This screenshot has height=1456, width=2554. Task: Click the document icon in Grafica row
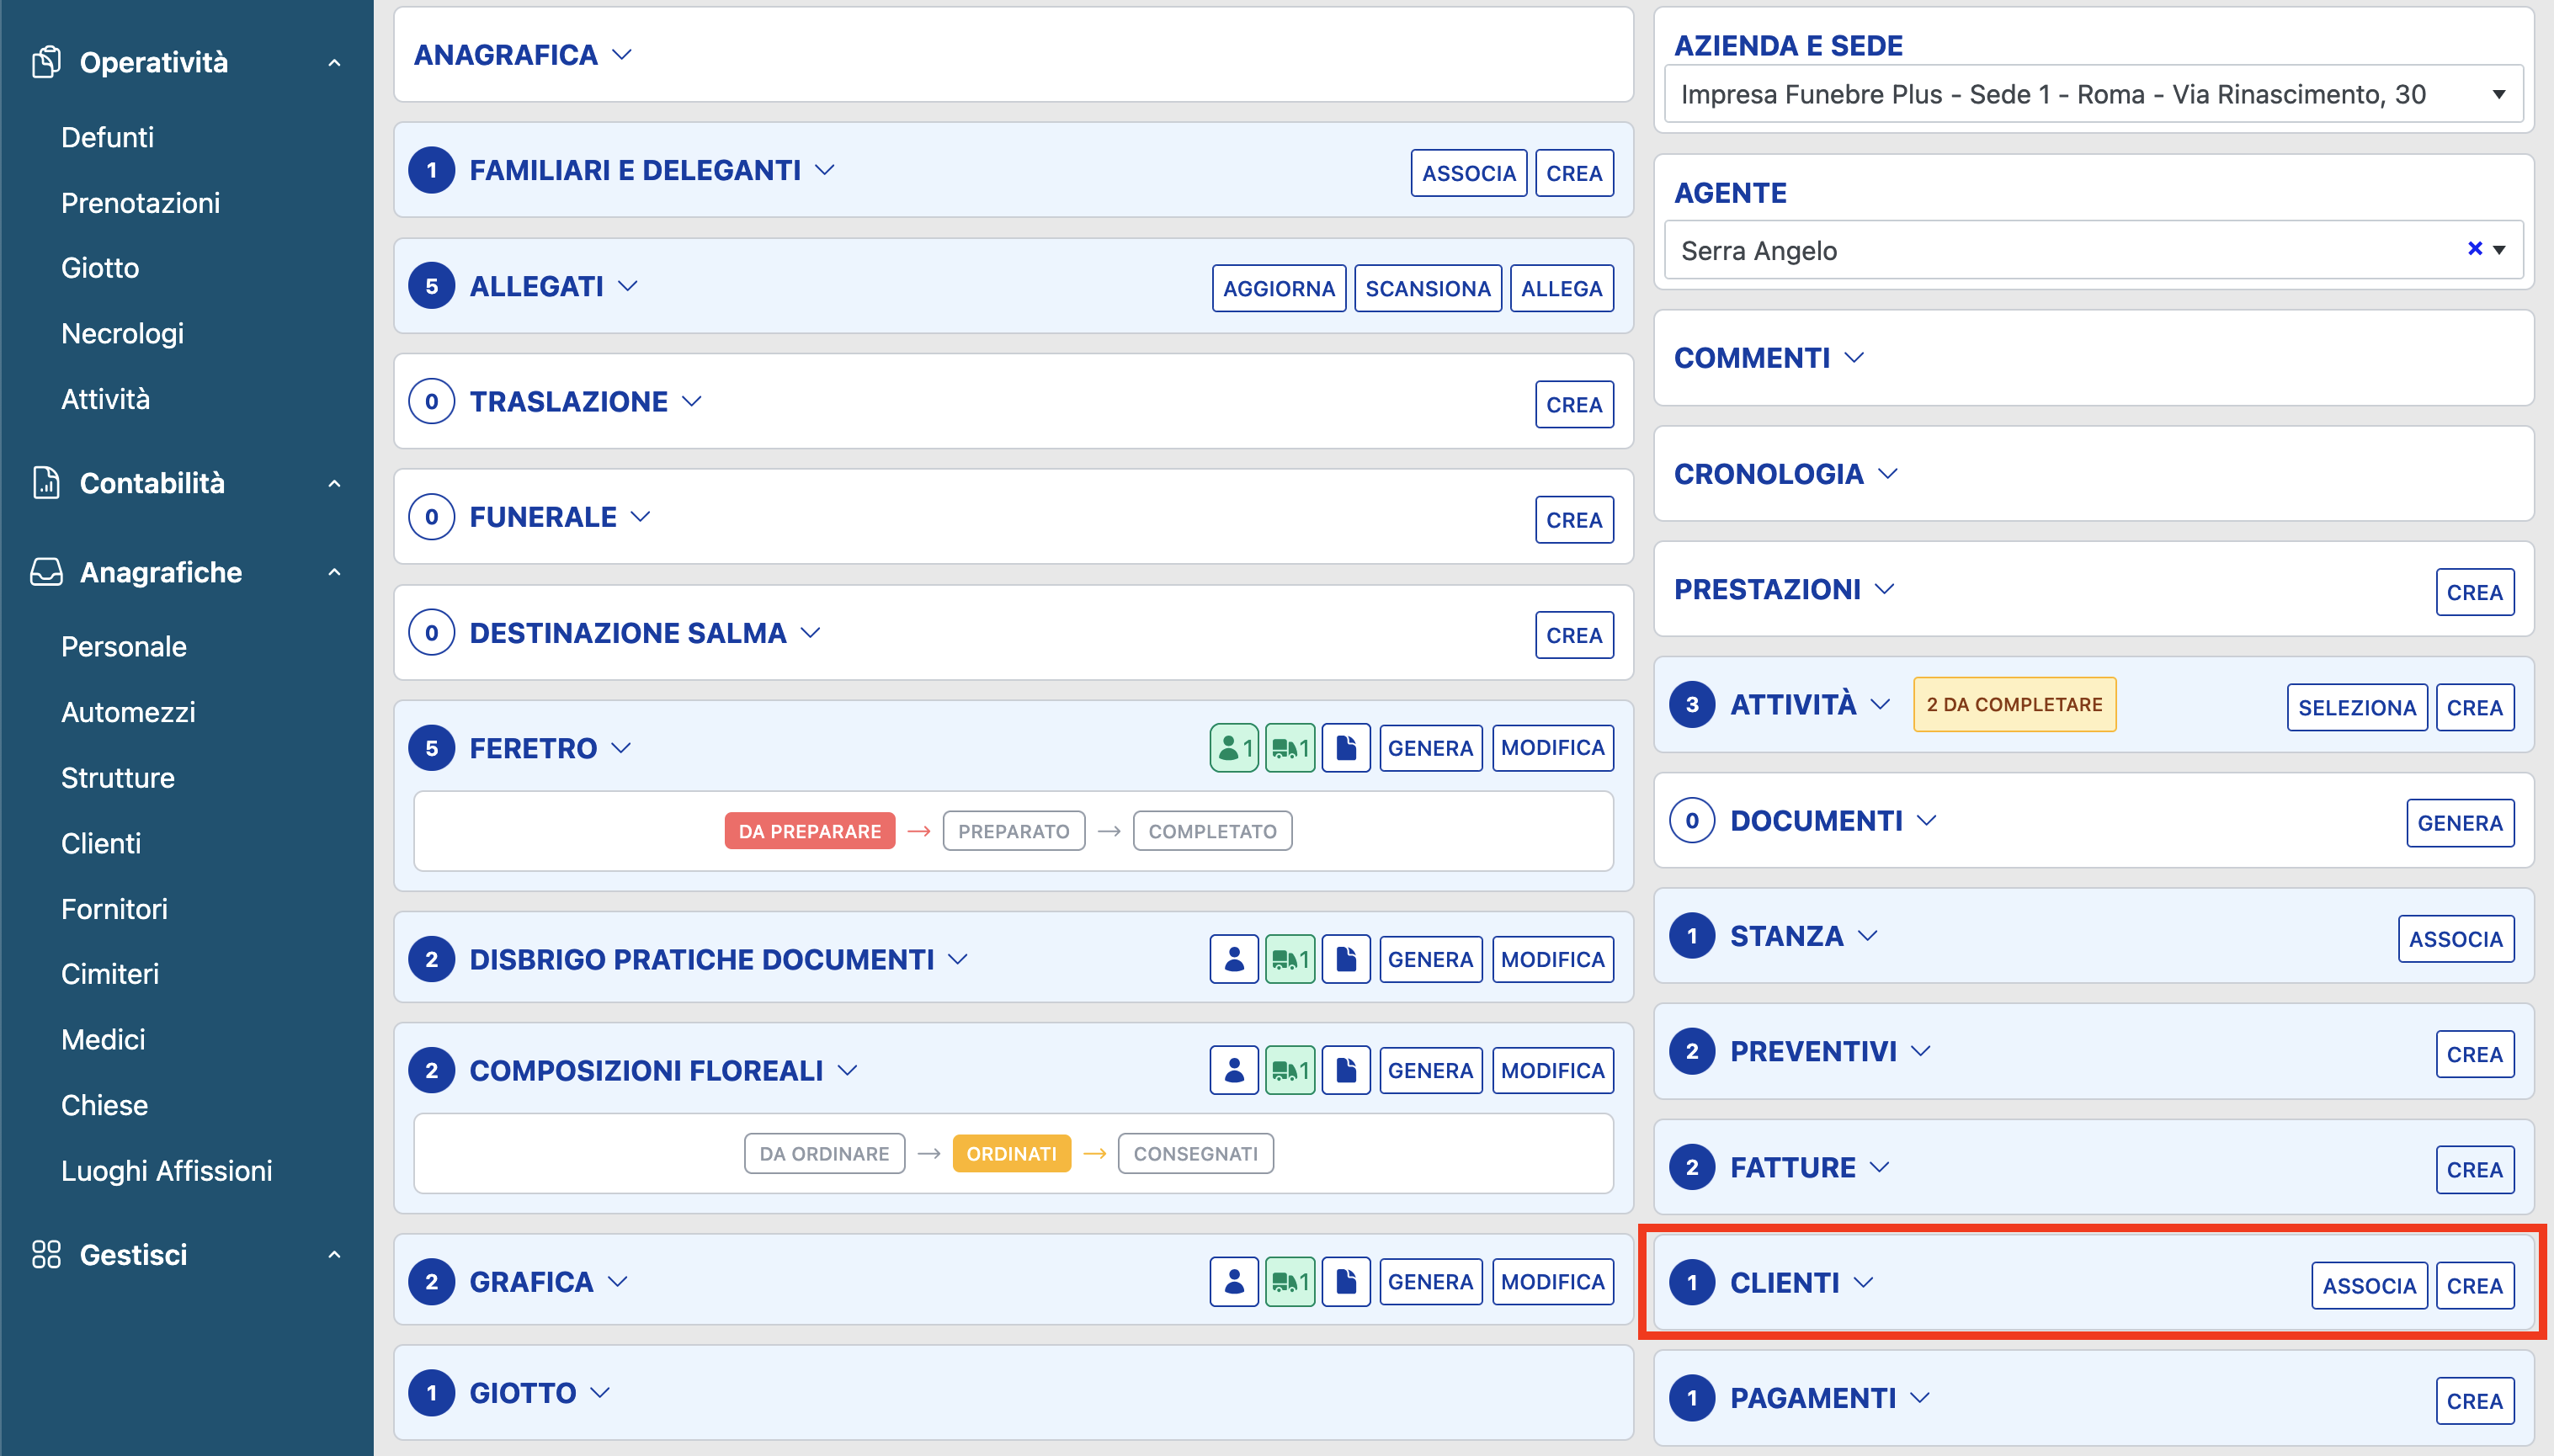(1345, 1282)
